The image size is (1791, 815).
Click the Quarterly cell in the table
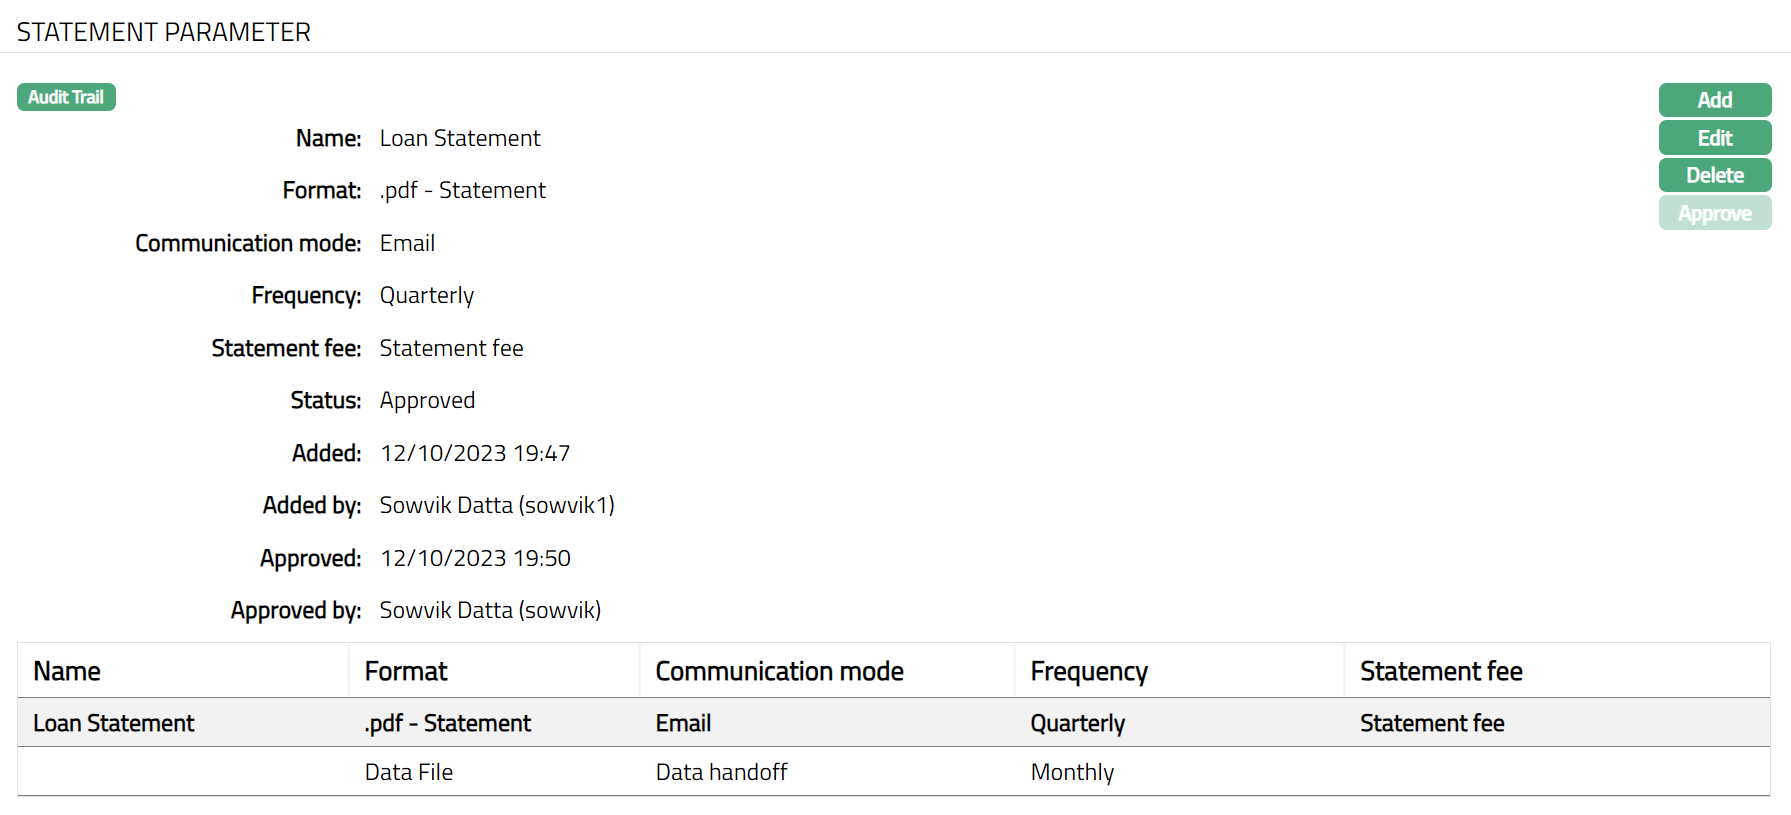pos(1078,723)
